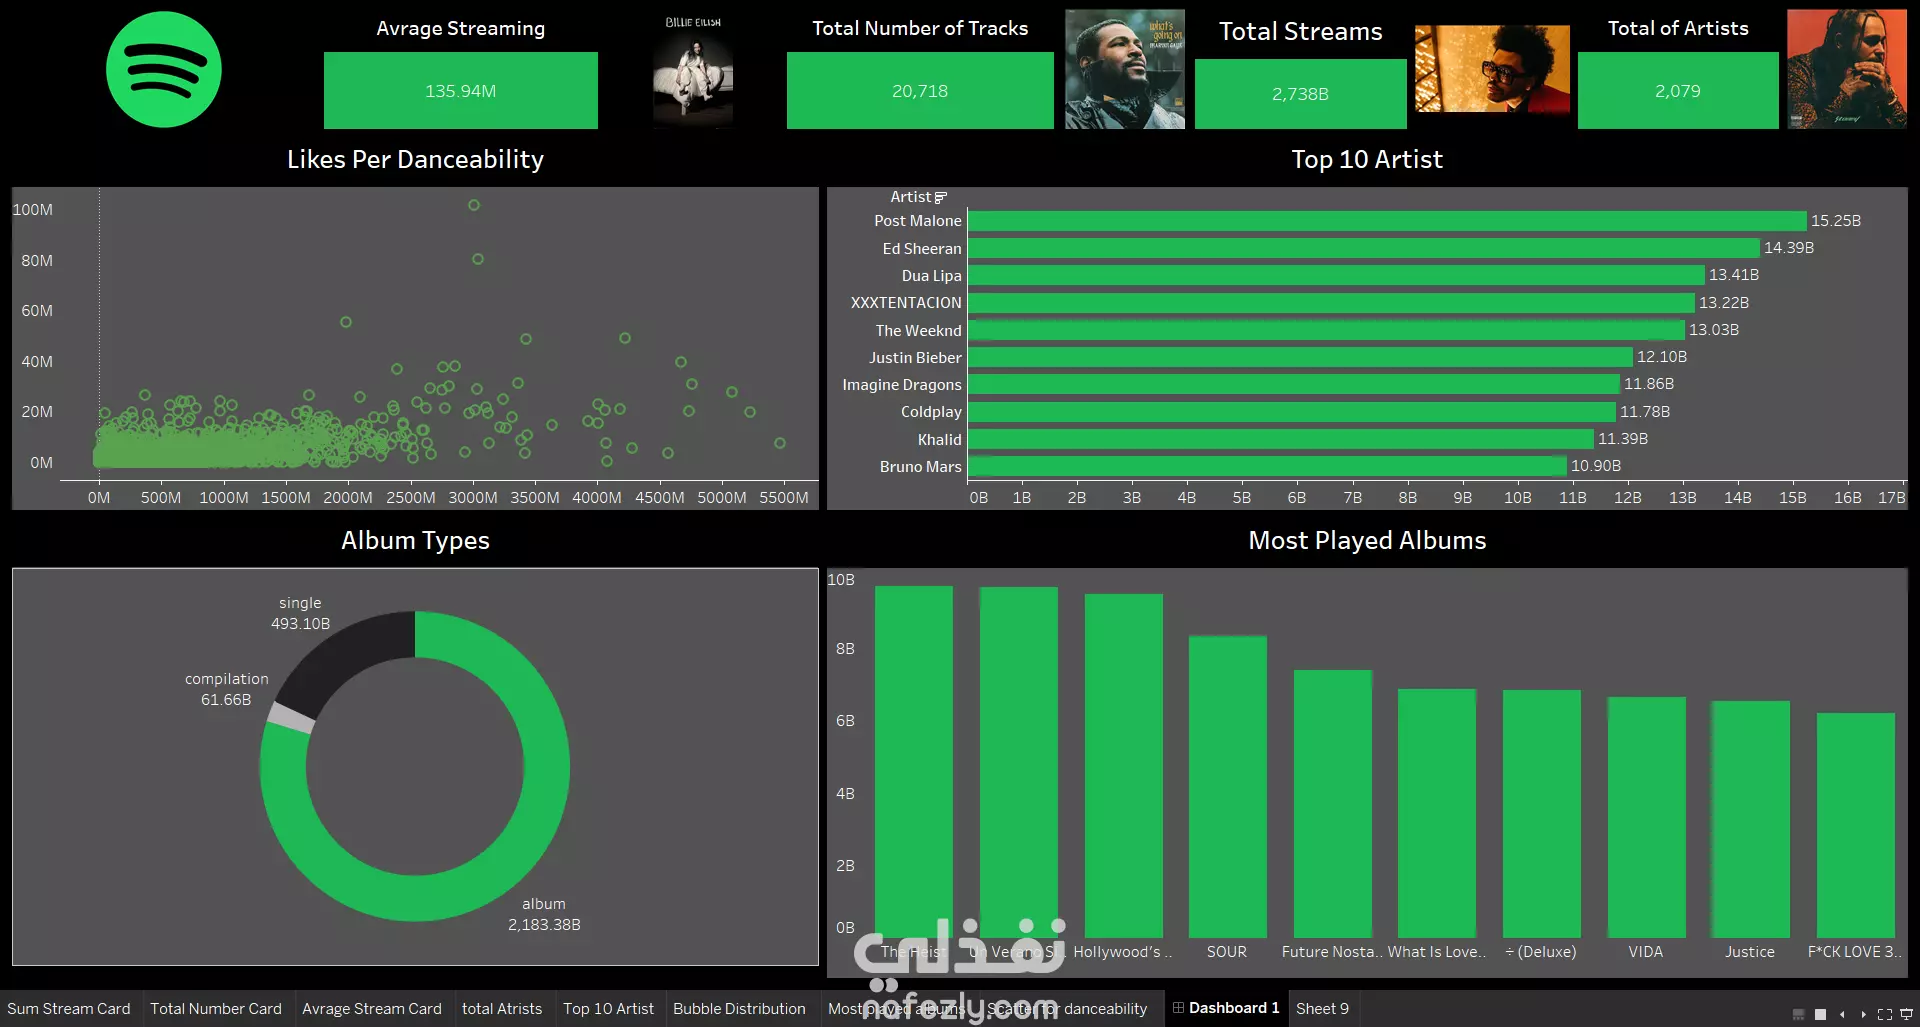1920x1027 pixels.
Task: Click the '15.25B' Post Malone value label
Action: (x=1836, y=221)
